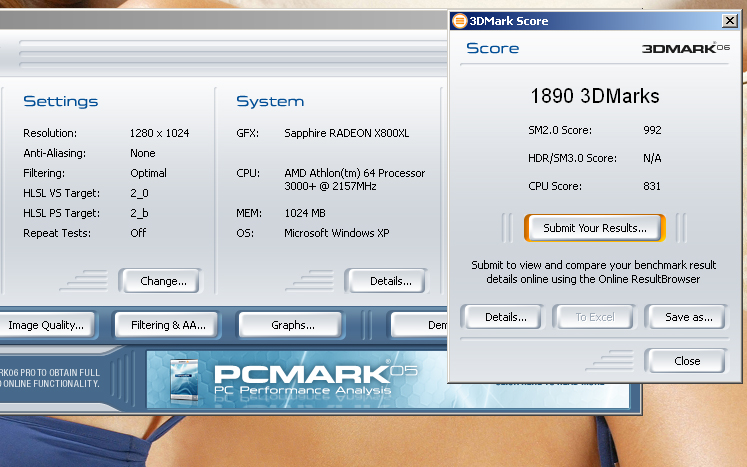The width and height of the screenshot is (747, 467).
Task: Open Filtering & AA options
Action: click(167, 325)
